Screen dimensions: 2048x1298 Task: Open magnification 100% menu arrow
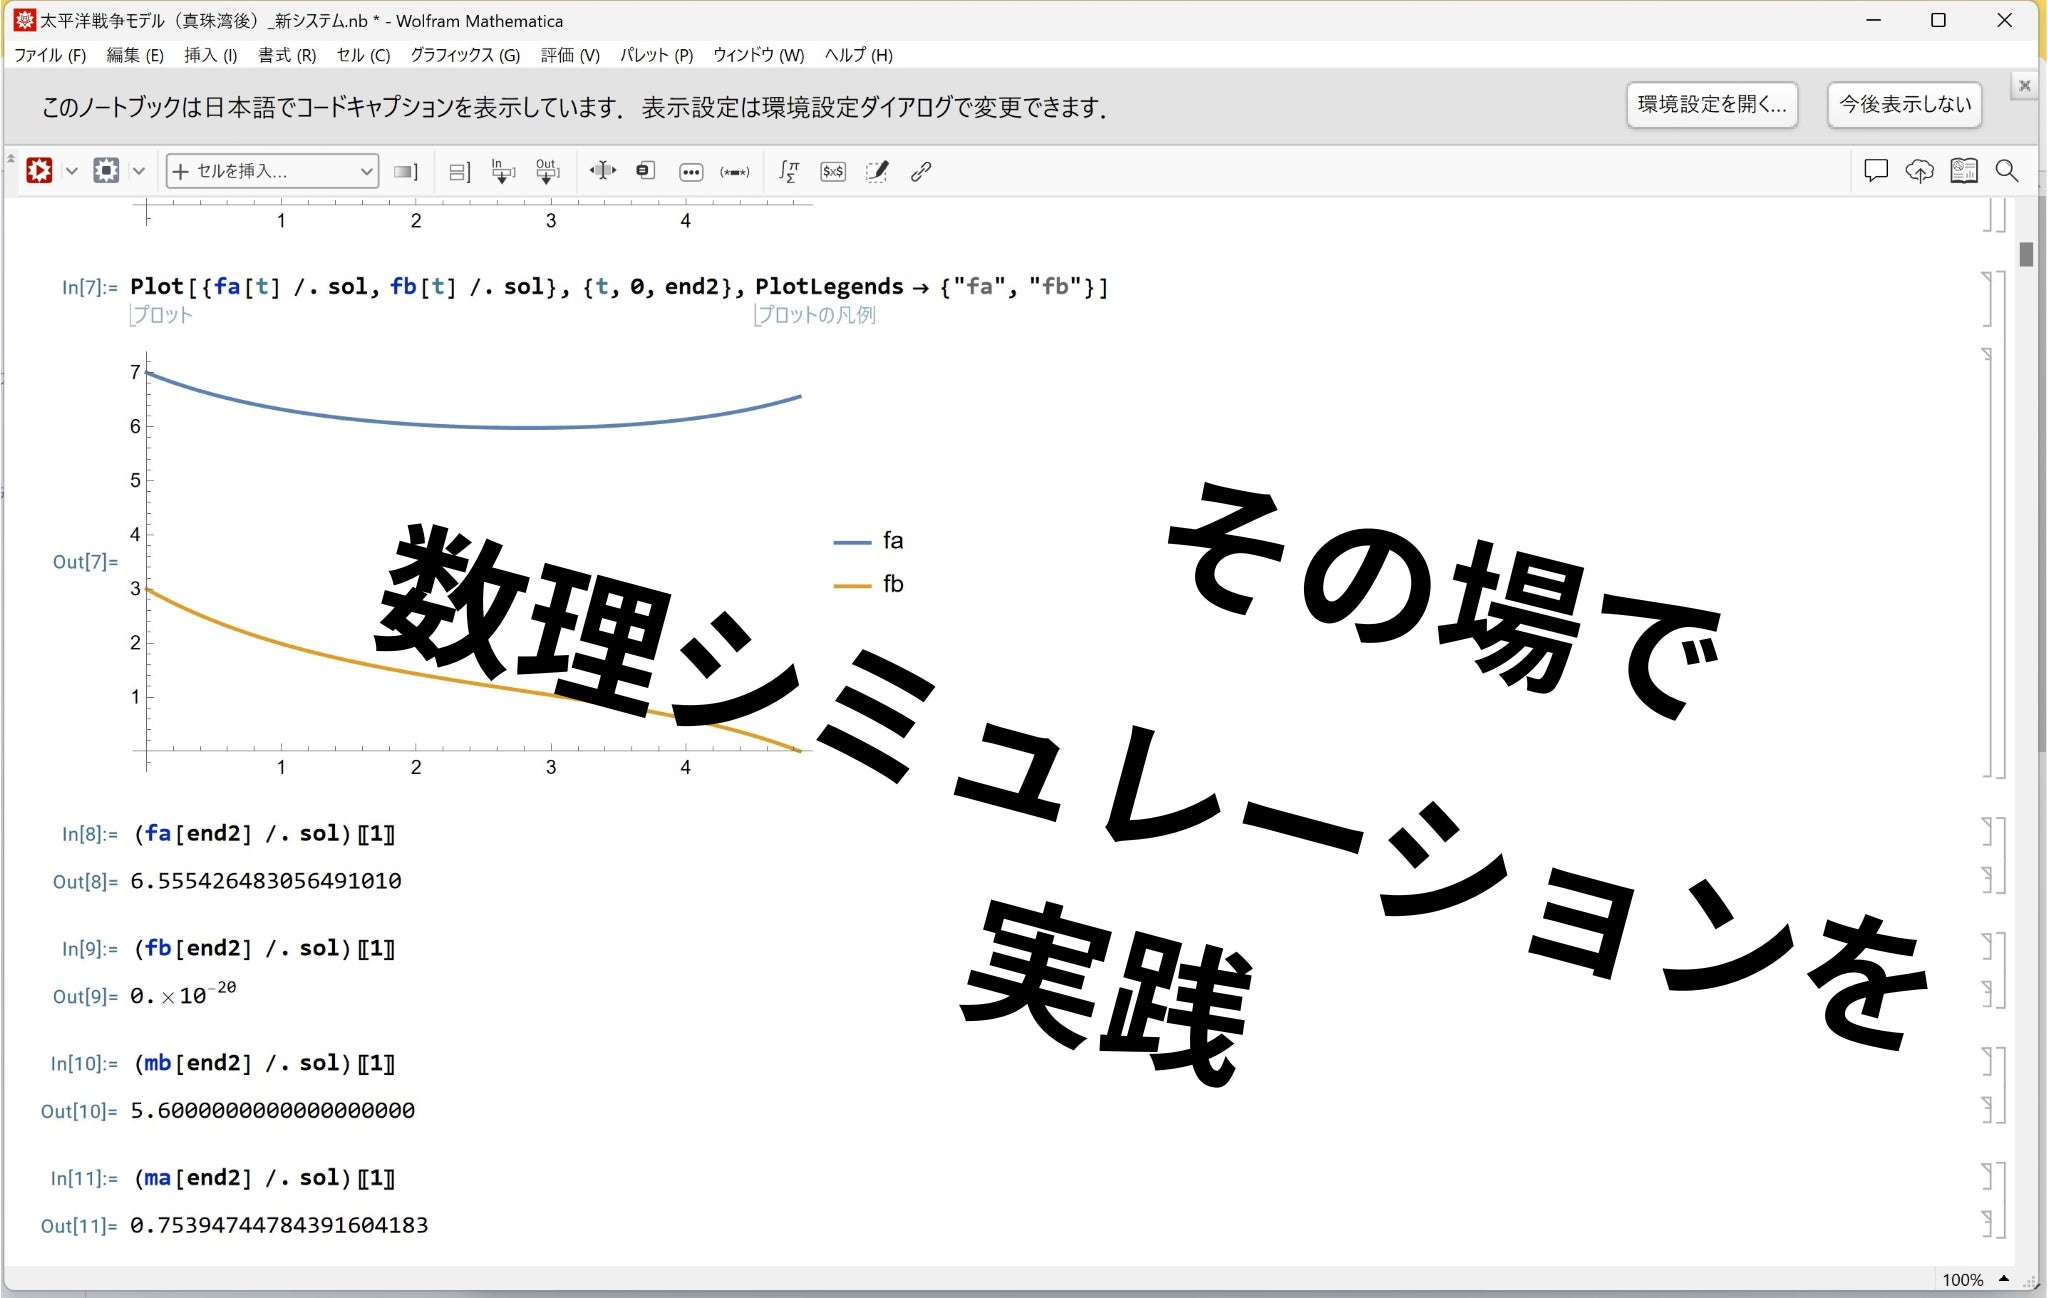(x=2003, y=1278)
